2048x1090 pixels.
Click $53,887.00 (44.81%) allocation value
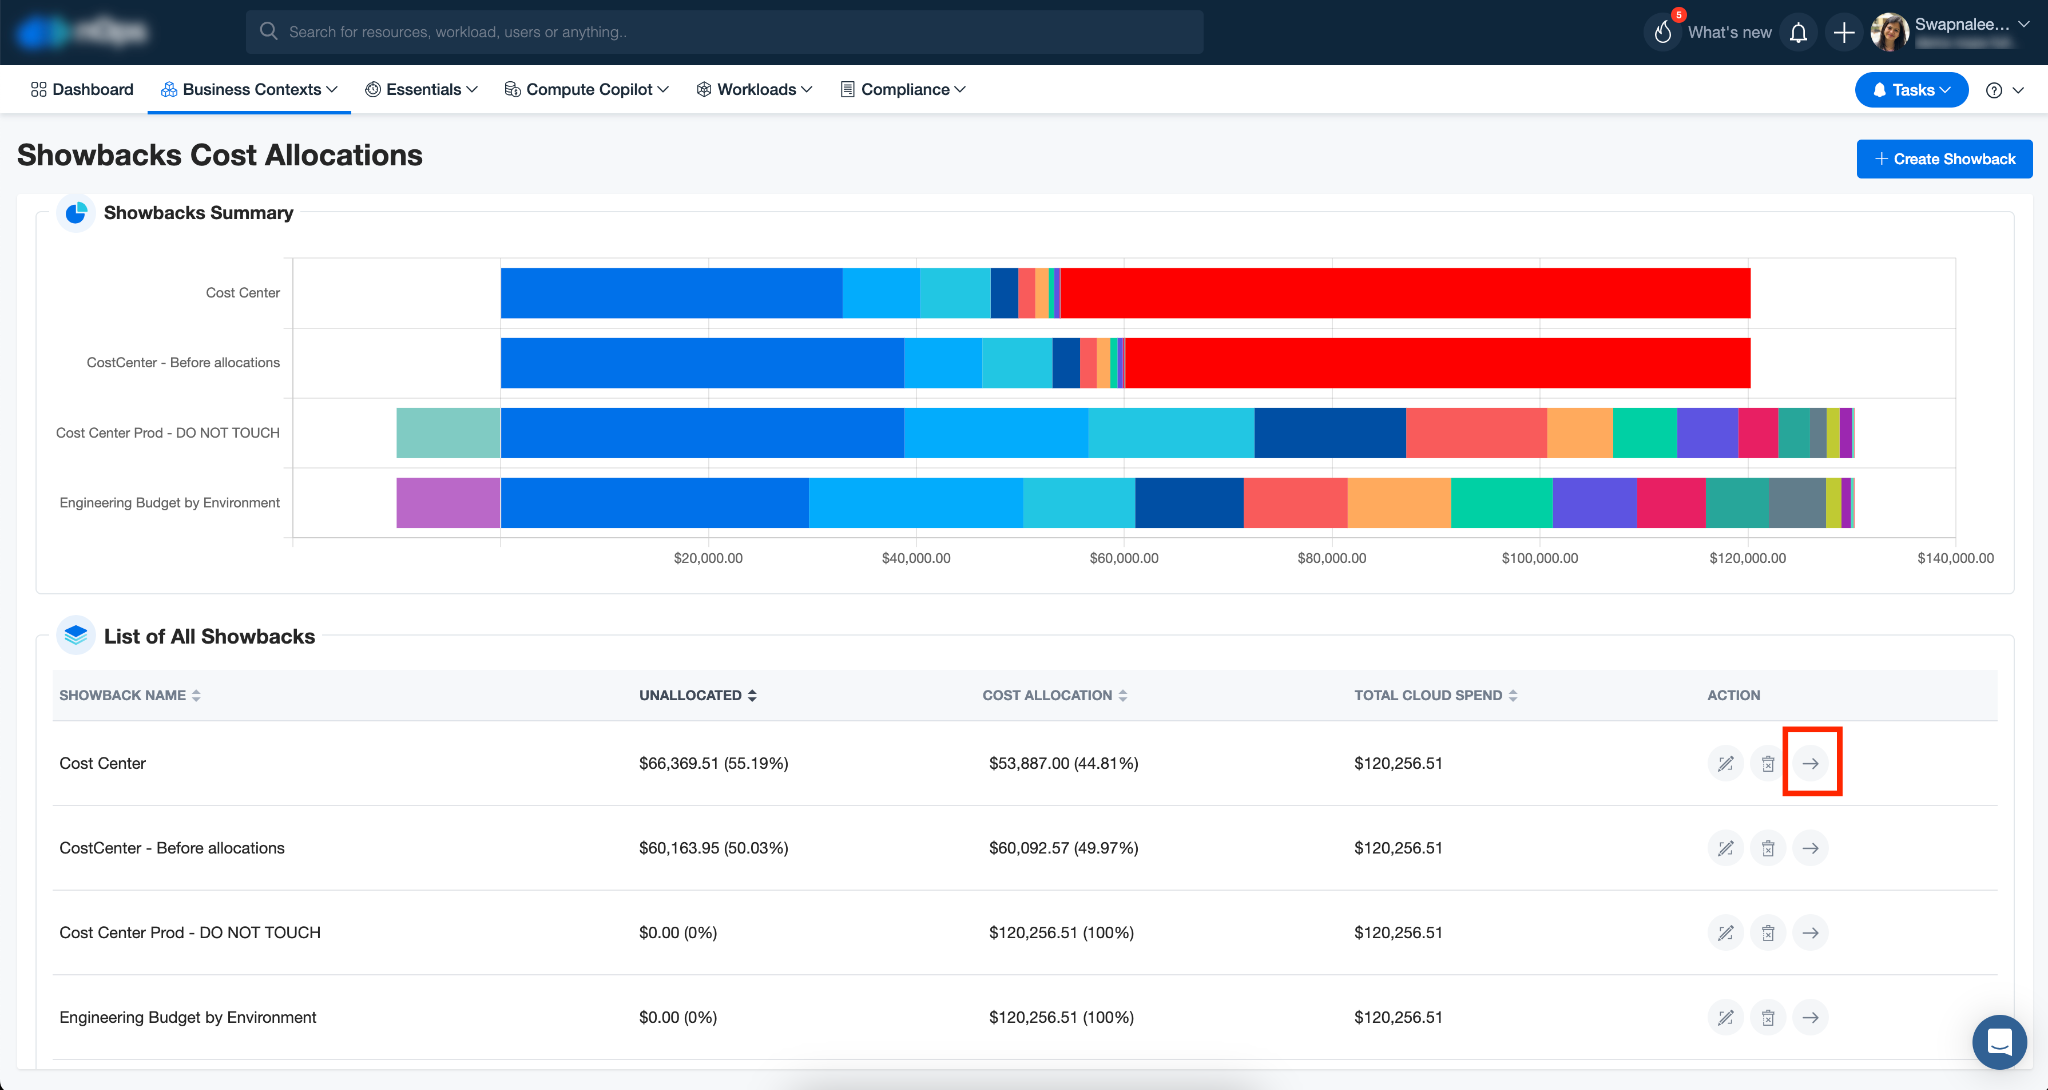point(1064,763)
